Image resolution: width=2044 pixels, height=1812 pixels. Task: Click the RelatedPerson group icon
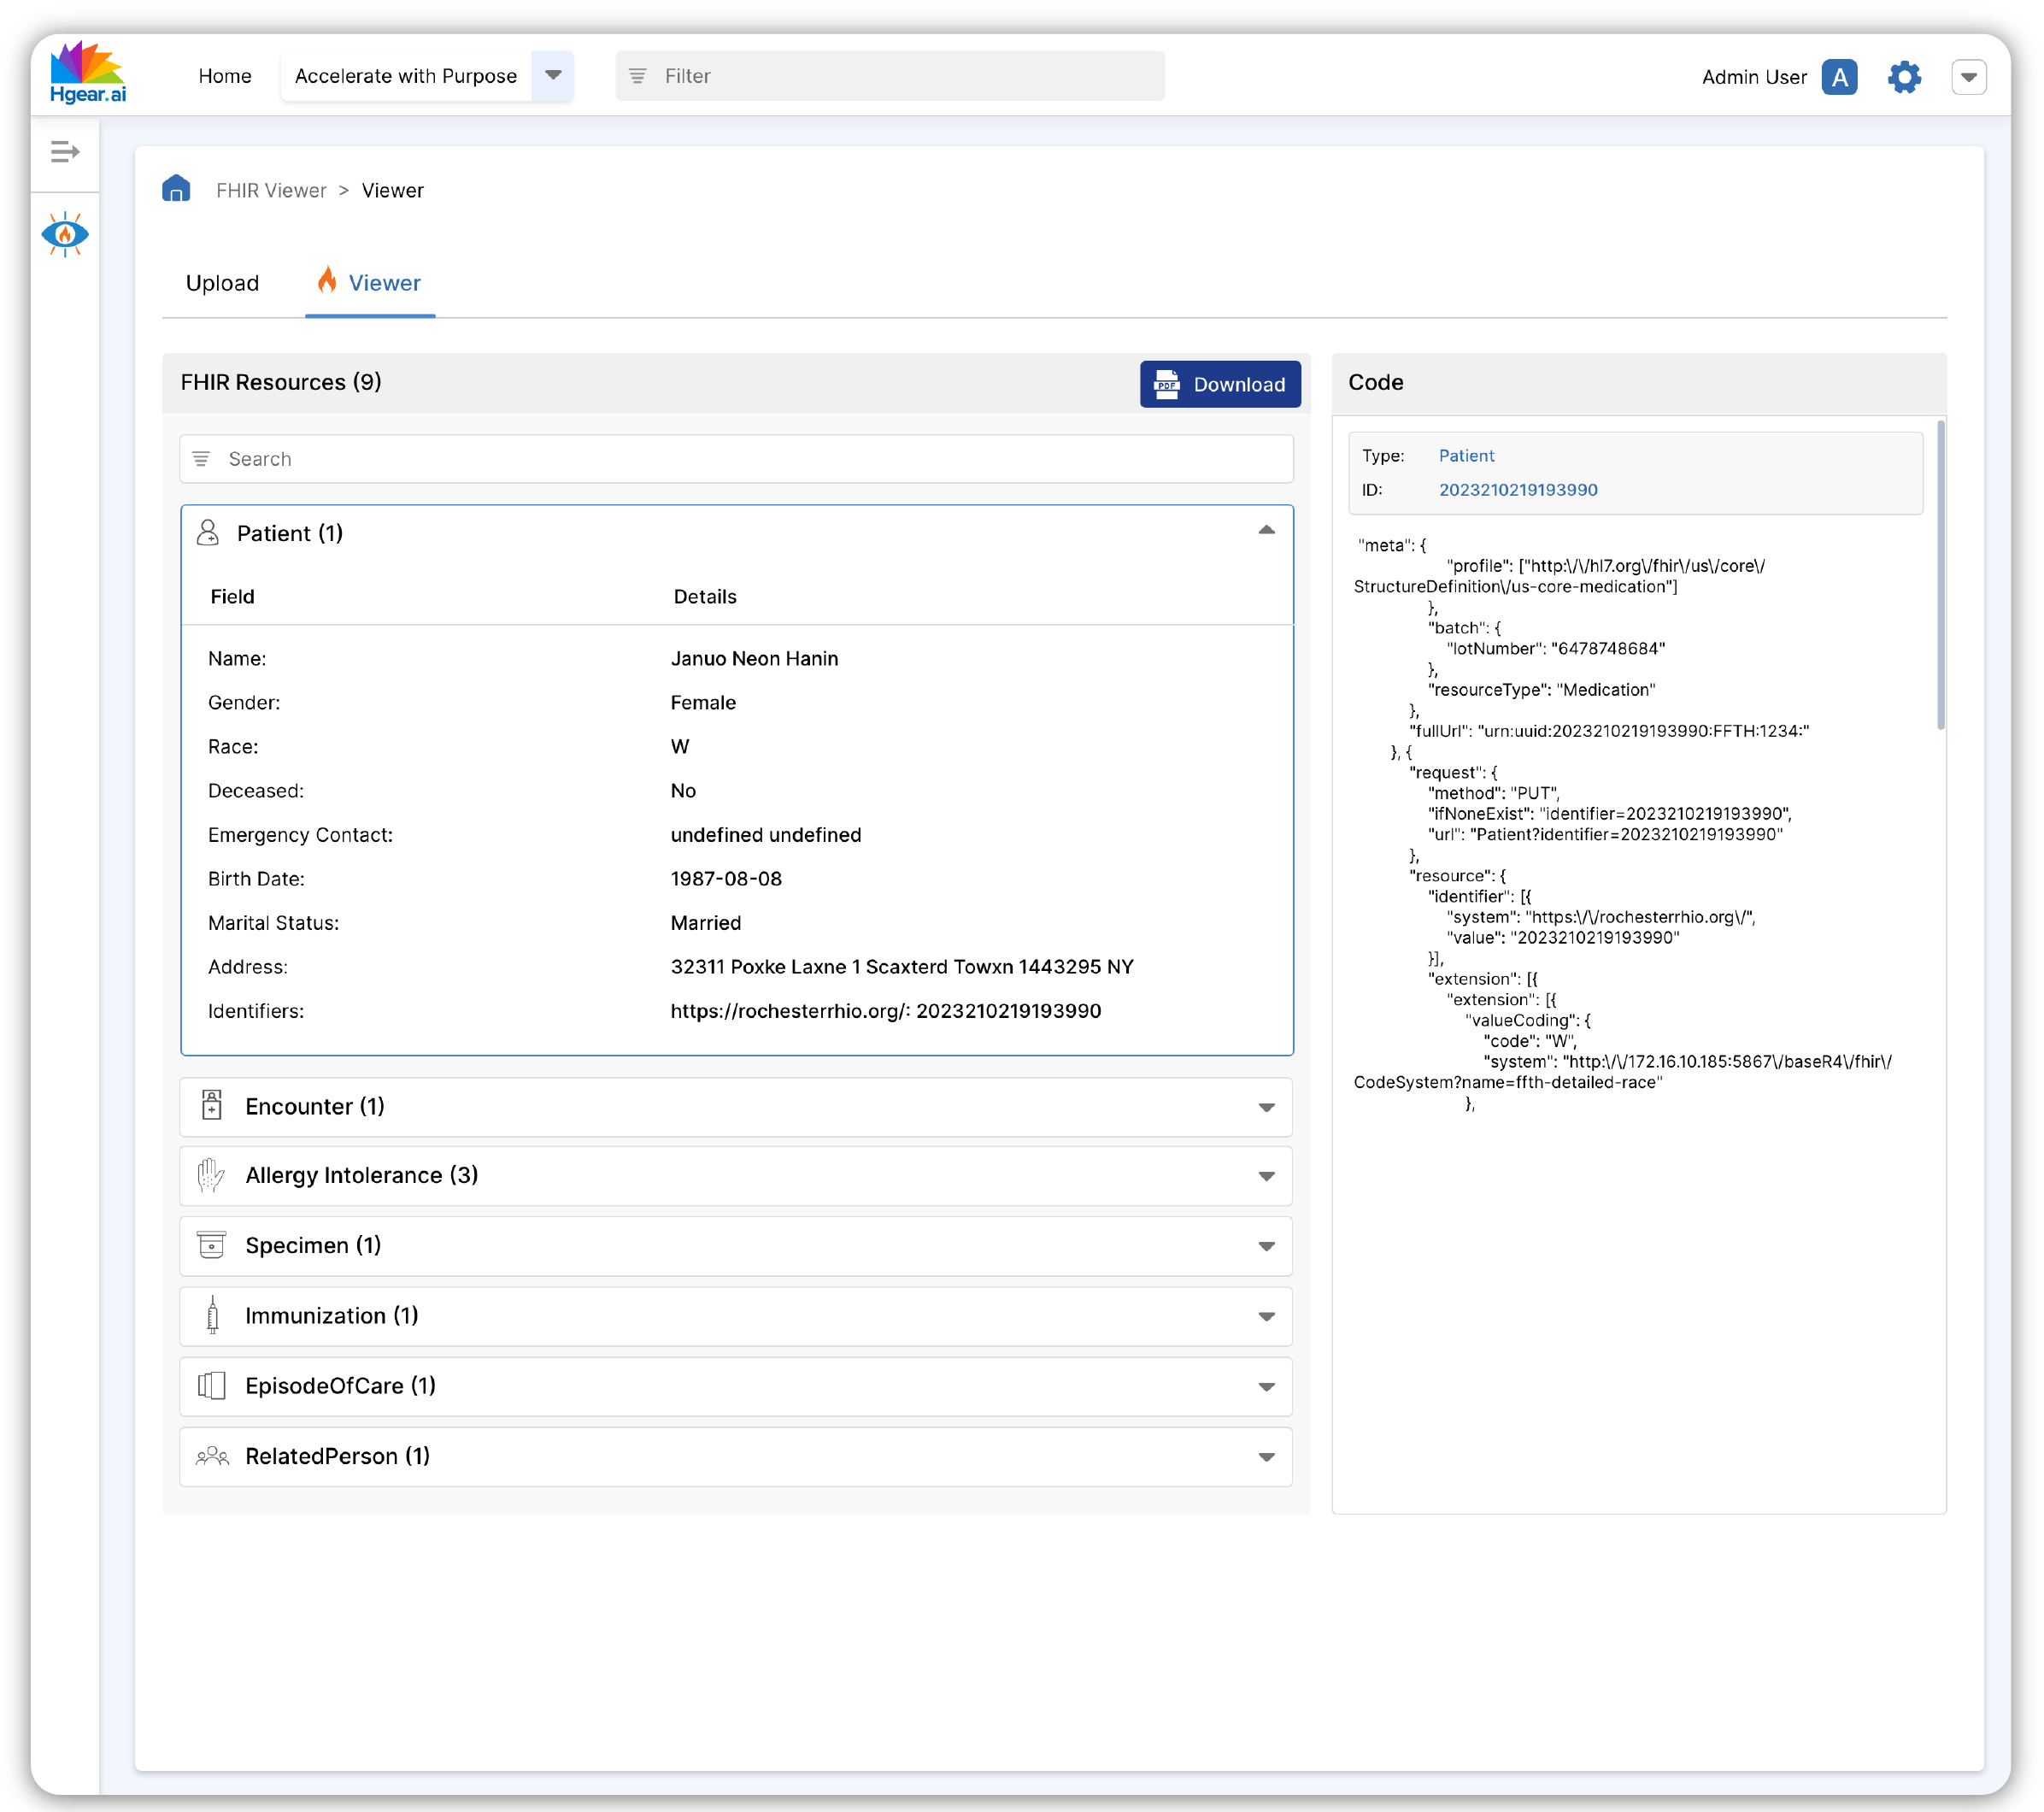211,1457
